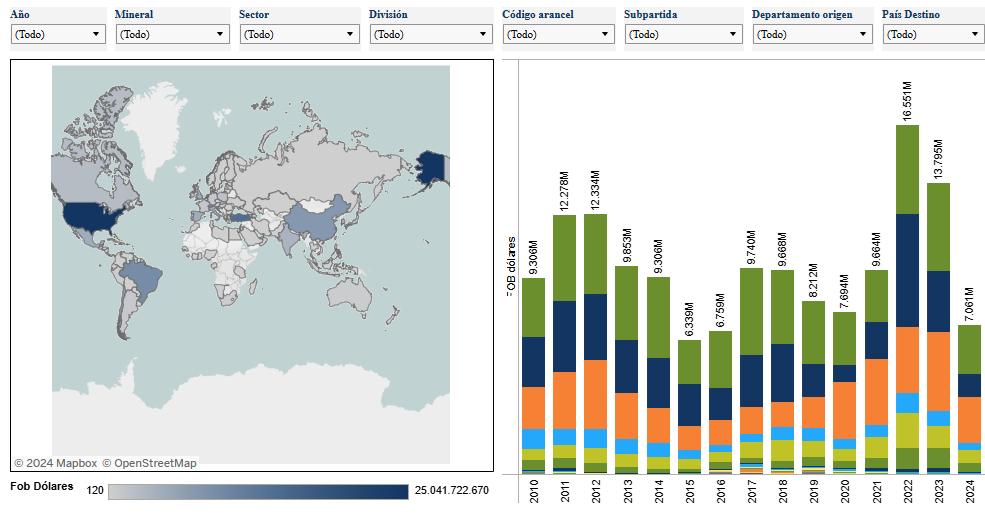Expand the Mineral filter dropdown
985x514 pixels.
(172, 34)
